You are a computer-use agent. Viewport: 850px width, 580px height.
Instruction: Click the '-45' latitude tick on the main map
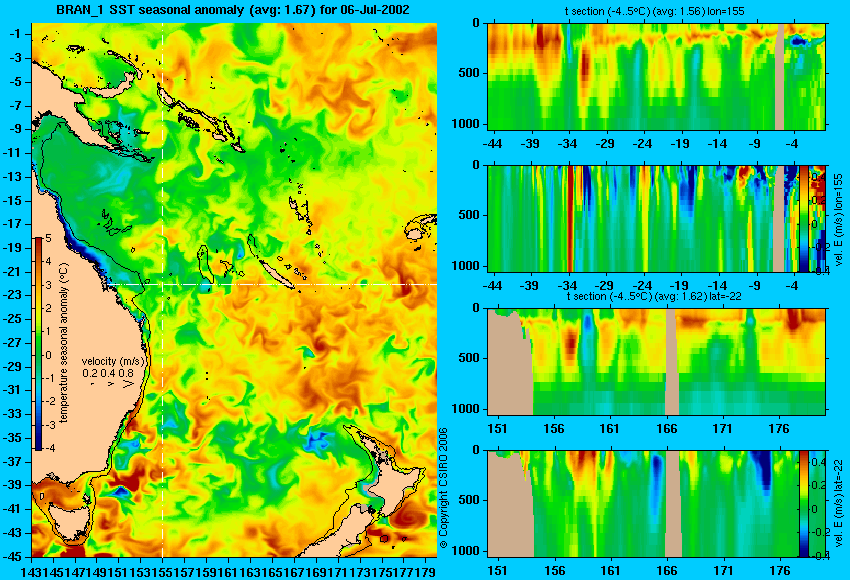pyautogui.click(x=14, y=557)
